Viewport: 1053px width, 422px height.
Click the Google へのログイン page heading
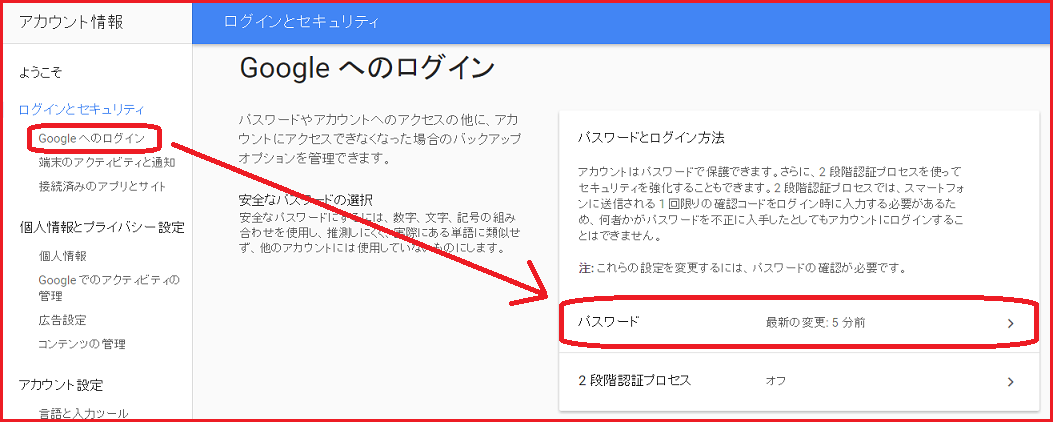coord(367,68)
